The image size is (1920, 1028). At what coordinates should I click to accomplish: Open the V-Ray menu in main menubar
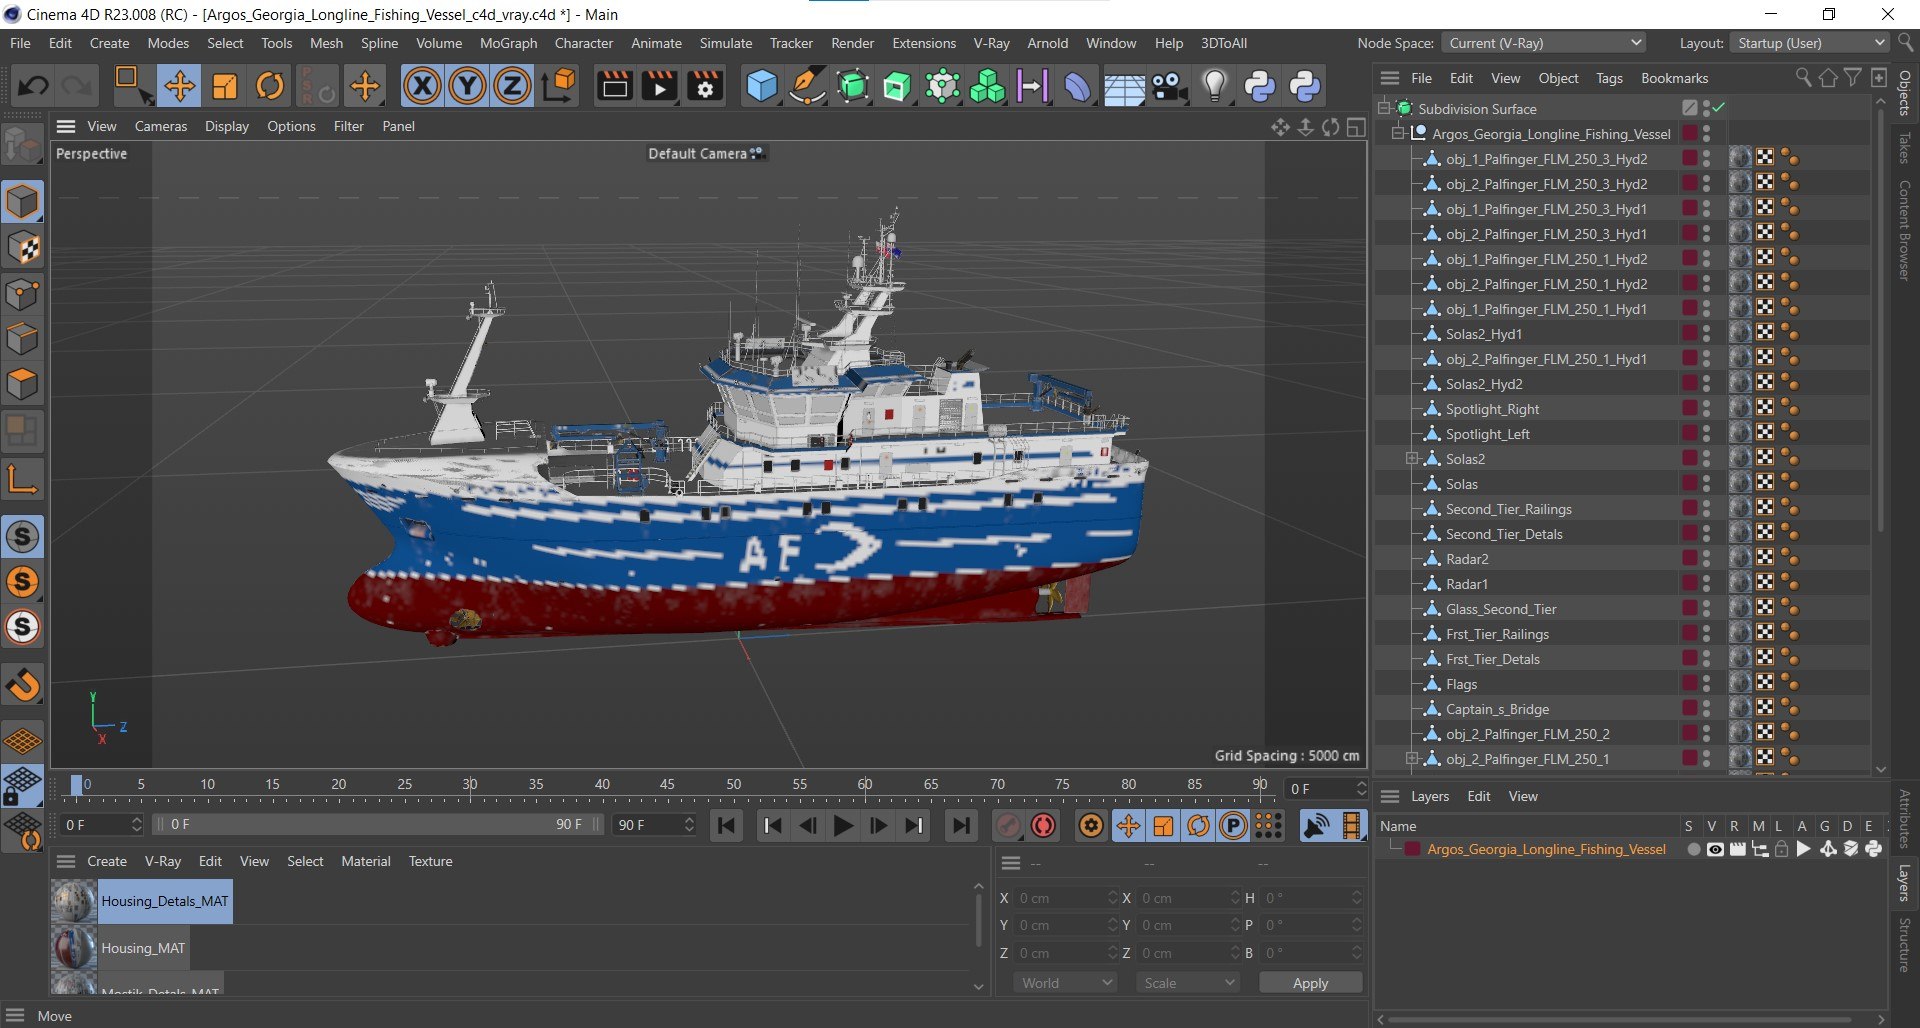[x=991, y=43]
